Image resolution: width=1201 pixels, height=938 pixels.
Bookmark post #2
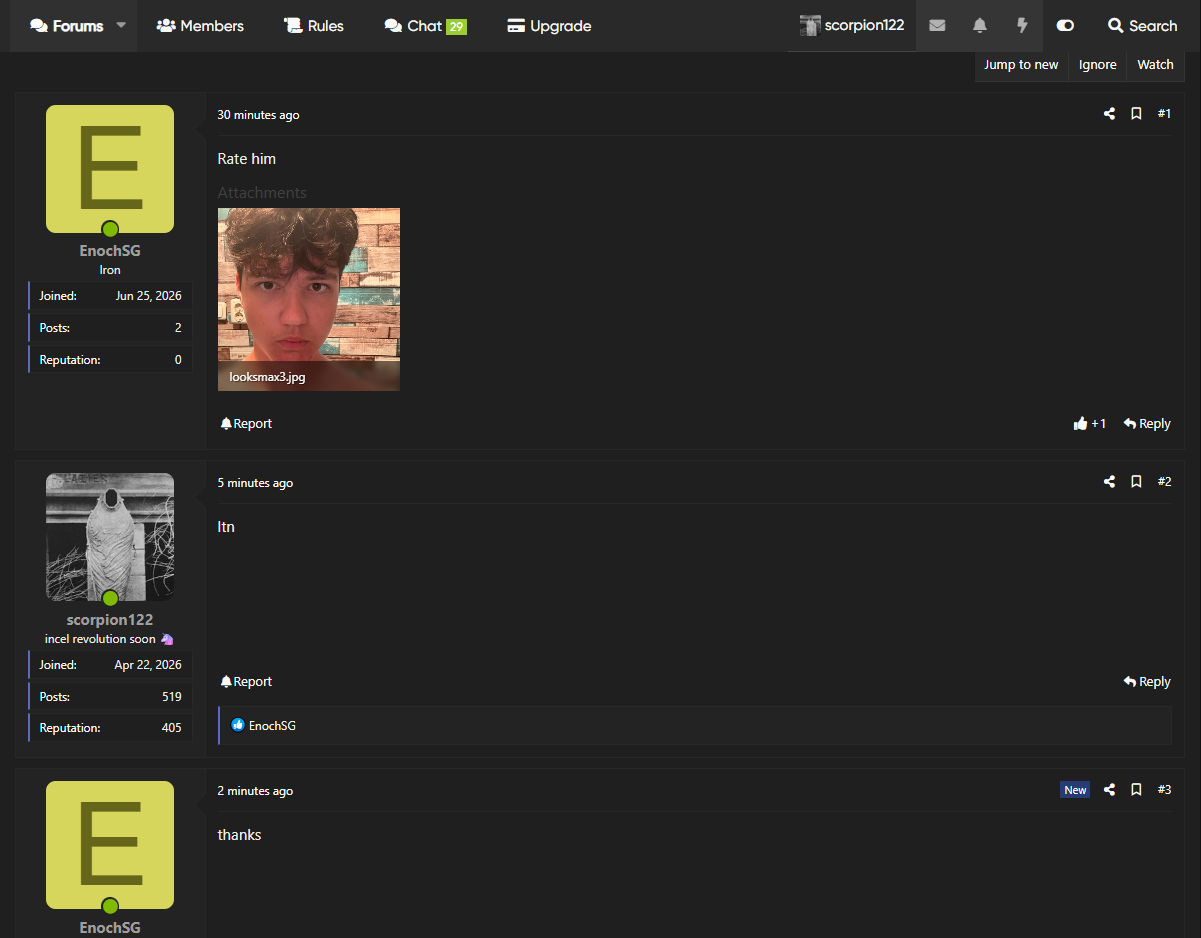coord(1136,482)
